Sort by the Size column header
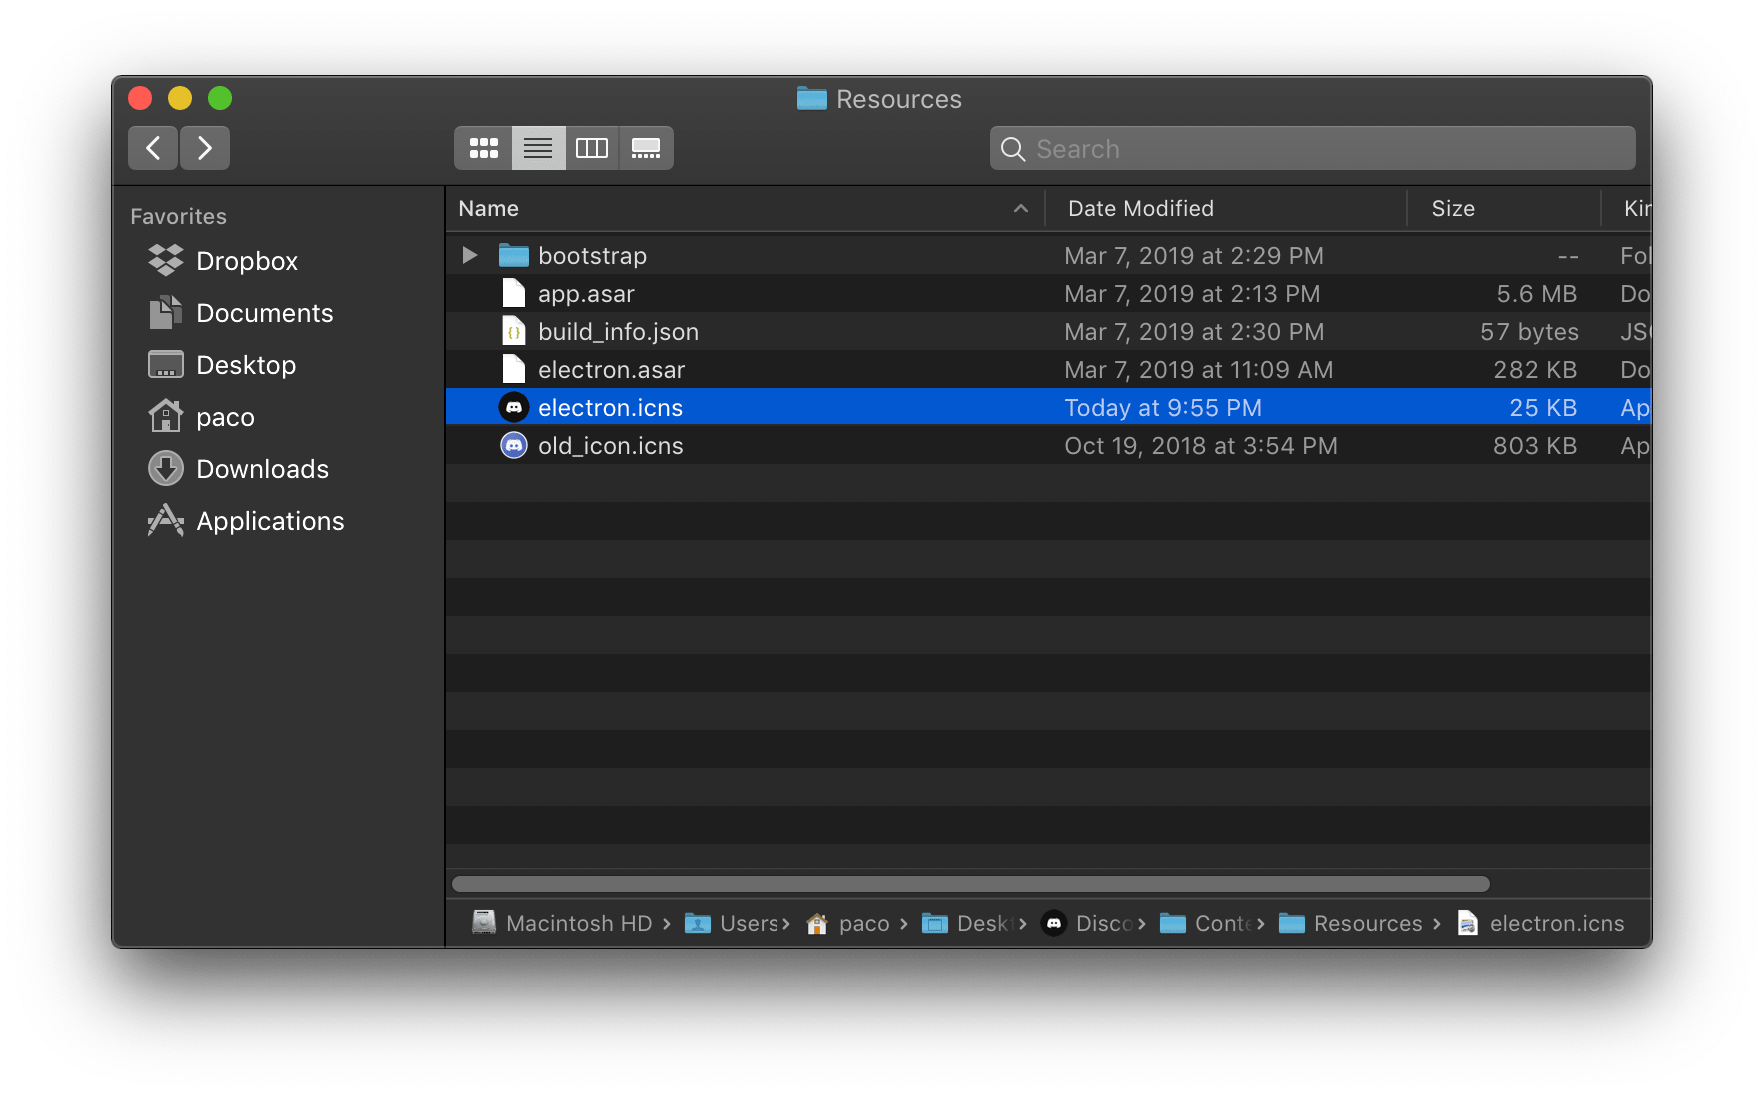 1504,208
